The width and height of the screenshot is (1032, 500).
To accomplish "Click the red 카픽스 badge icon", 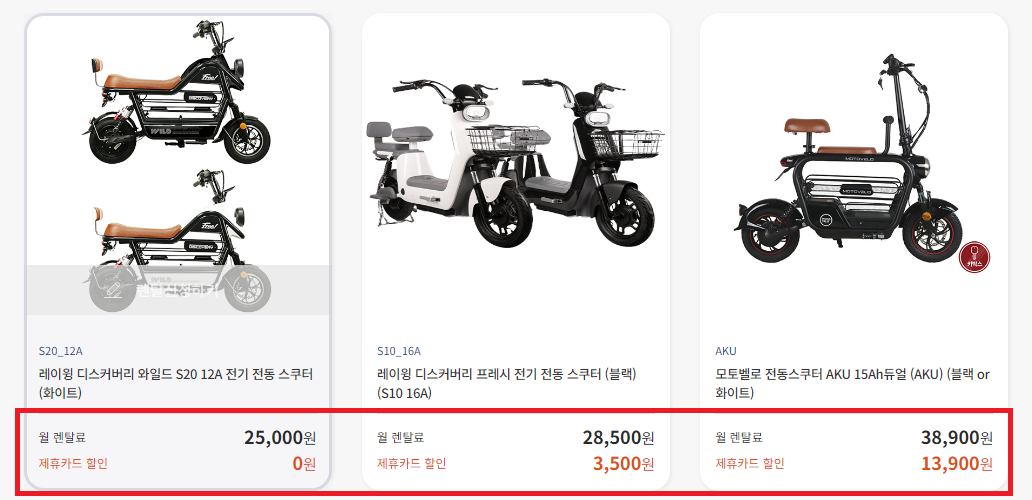I will pos(974,257).
